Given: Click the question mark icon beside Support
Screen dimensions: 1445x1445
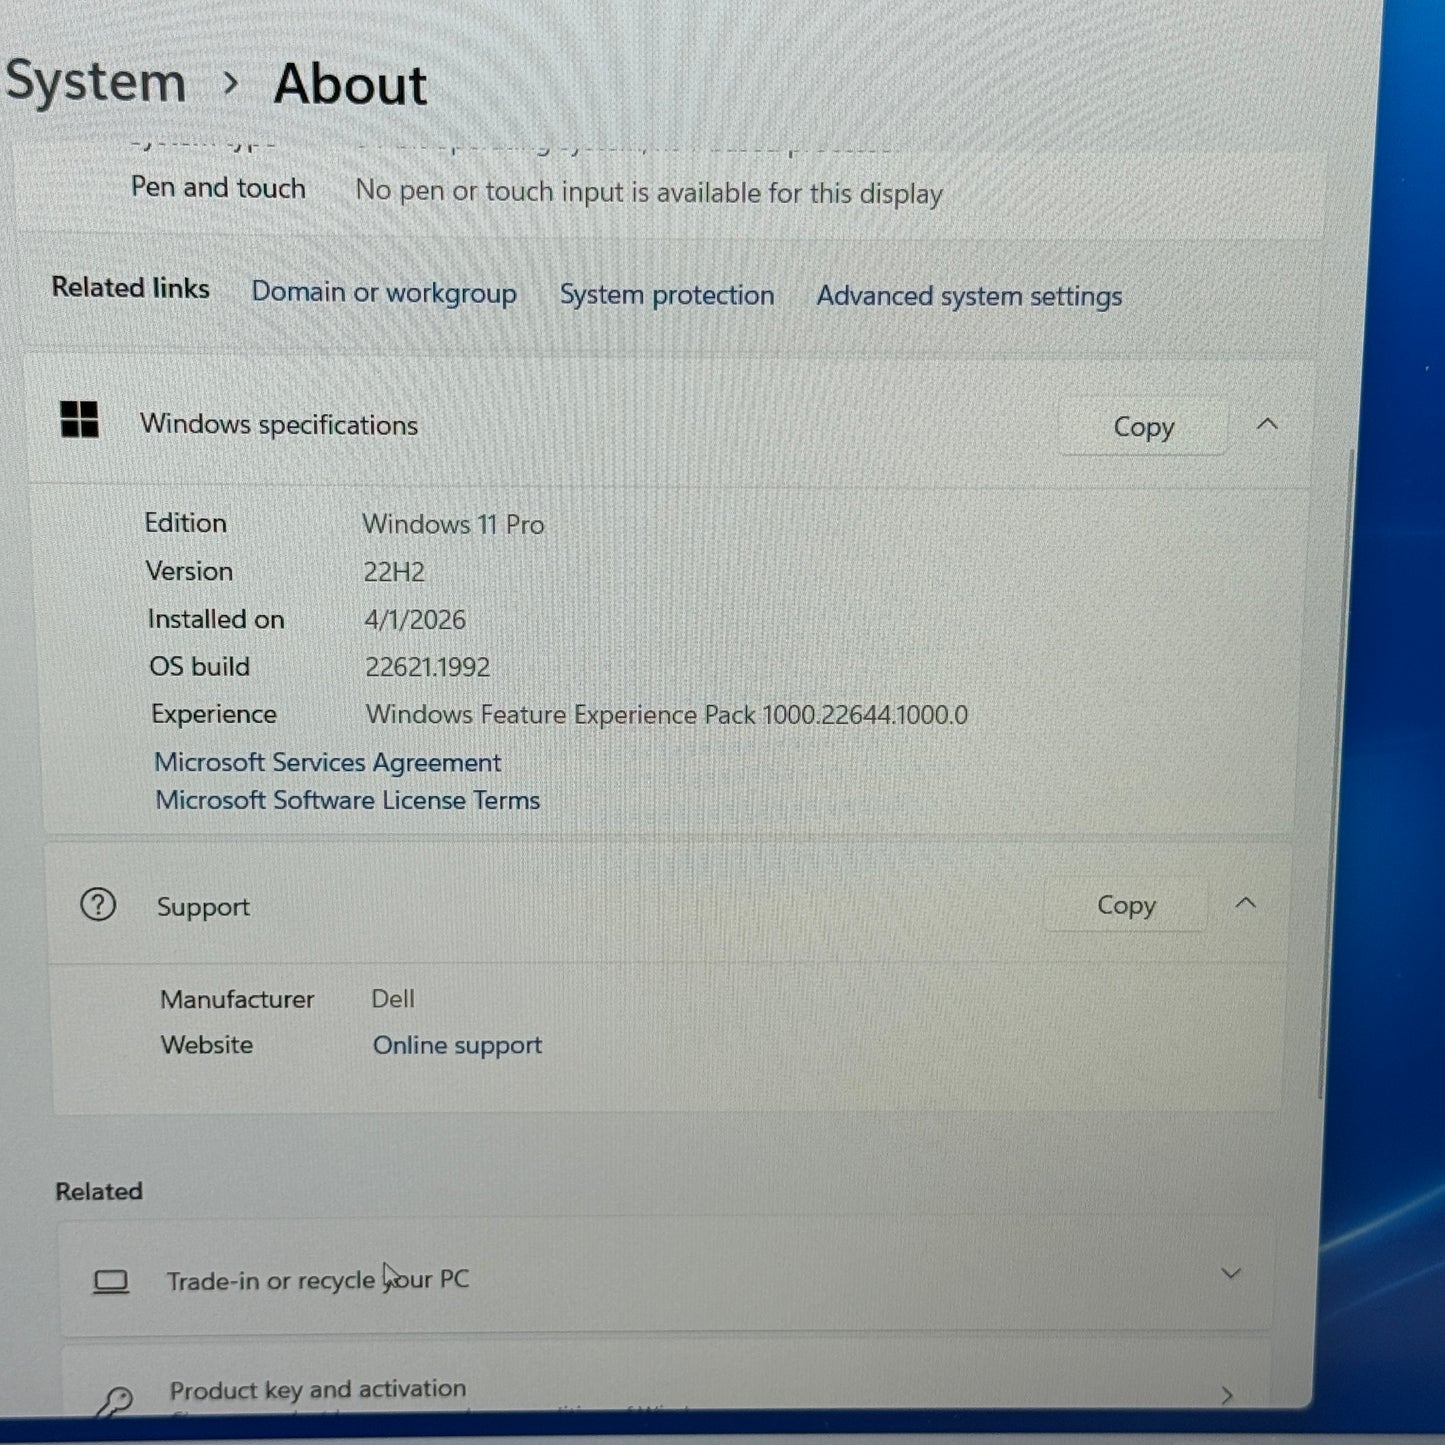Looking at the screenshot, I should pos(98,904).
